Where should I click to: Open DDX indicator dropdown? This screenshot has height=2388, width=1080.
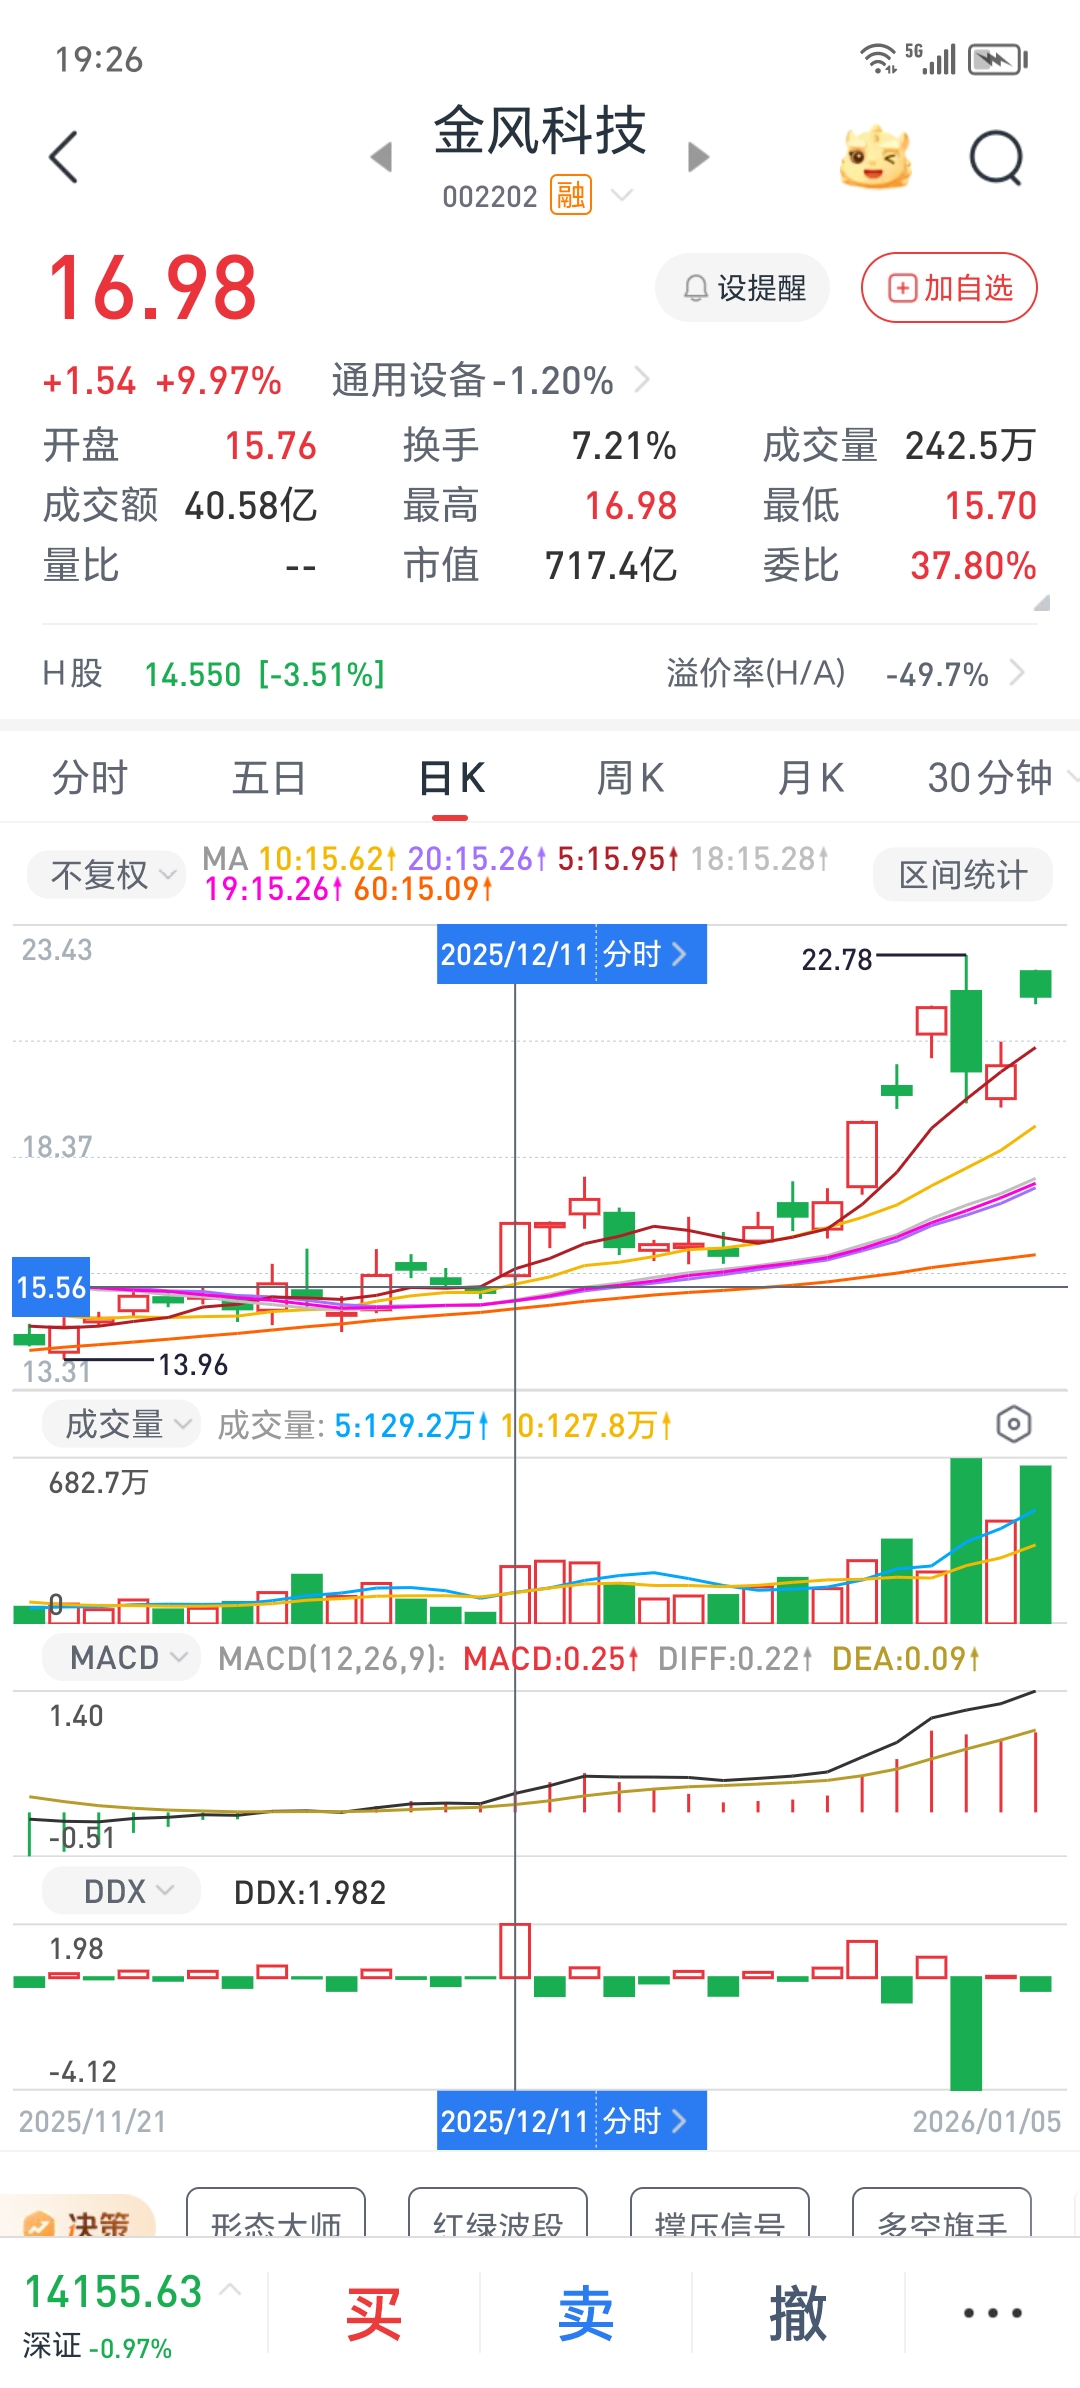121,1892
